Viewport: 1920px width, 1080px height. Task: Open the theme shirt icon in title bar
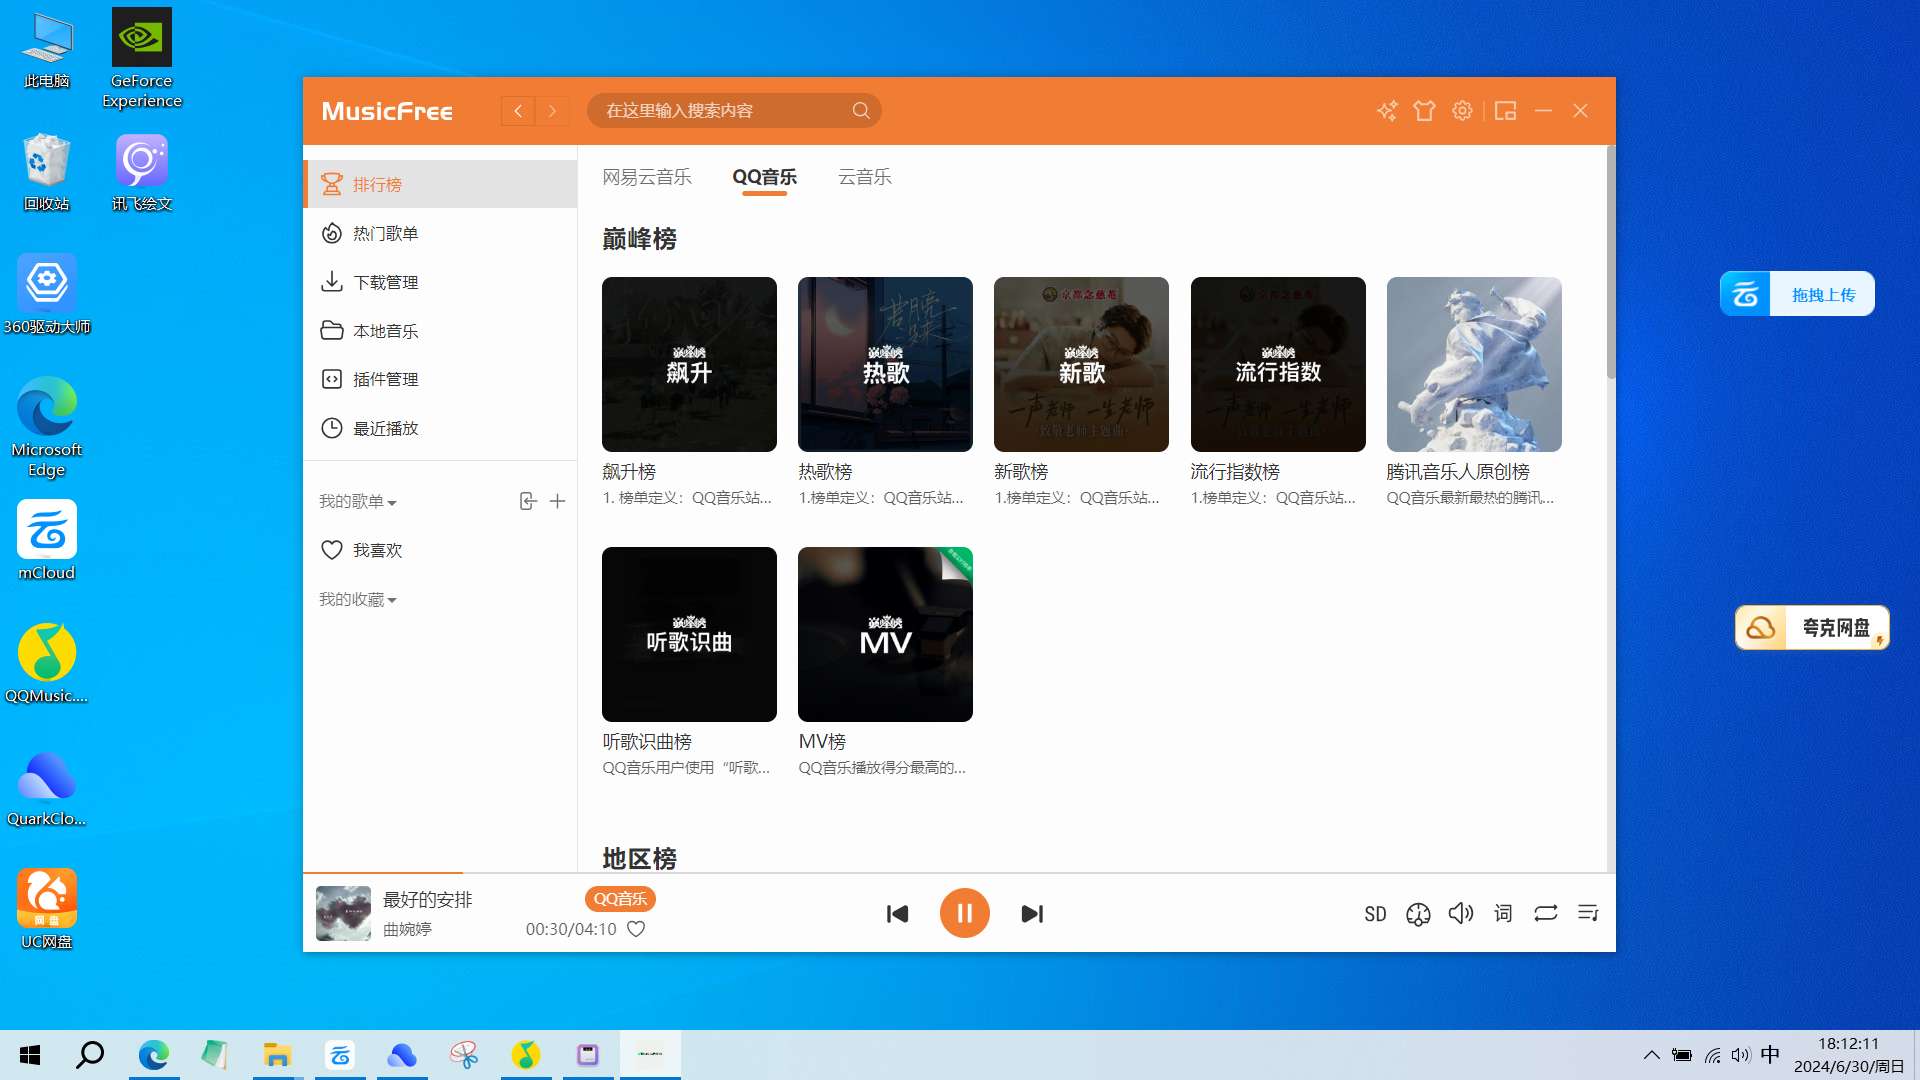click(1424, 111)
